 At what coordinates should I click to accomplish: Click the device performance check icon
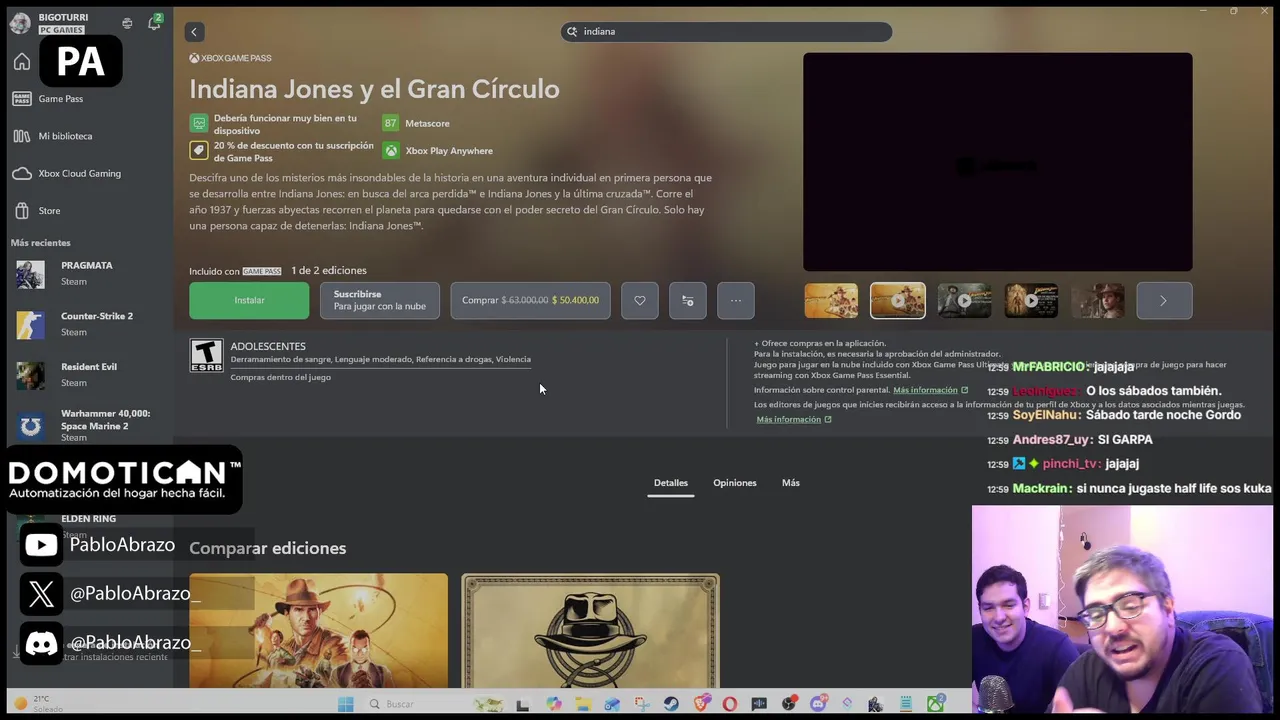[x=199, y=123]
